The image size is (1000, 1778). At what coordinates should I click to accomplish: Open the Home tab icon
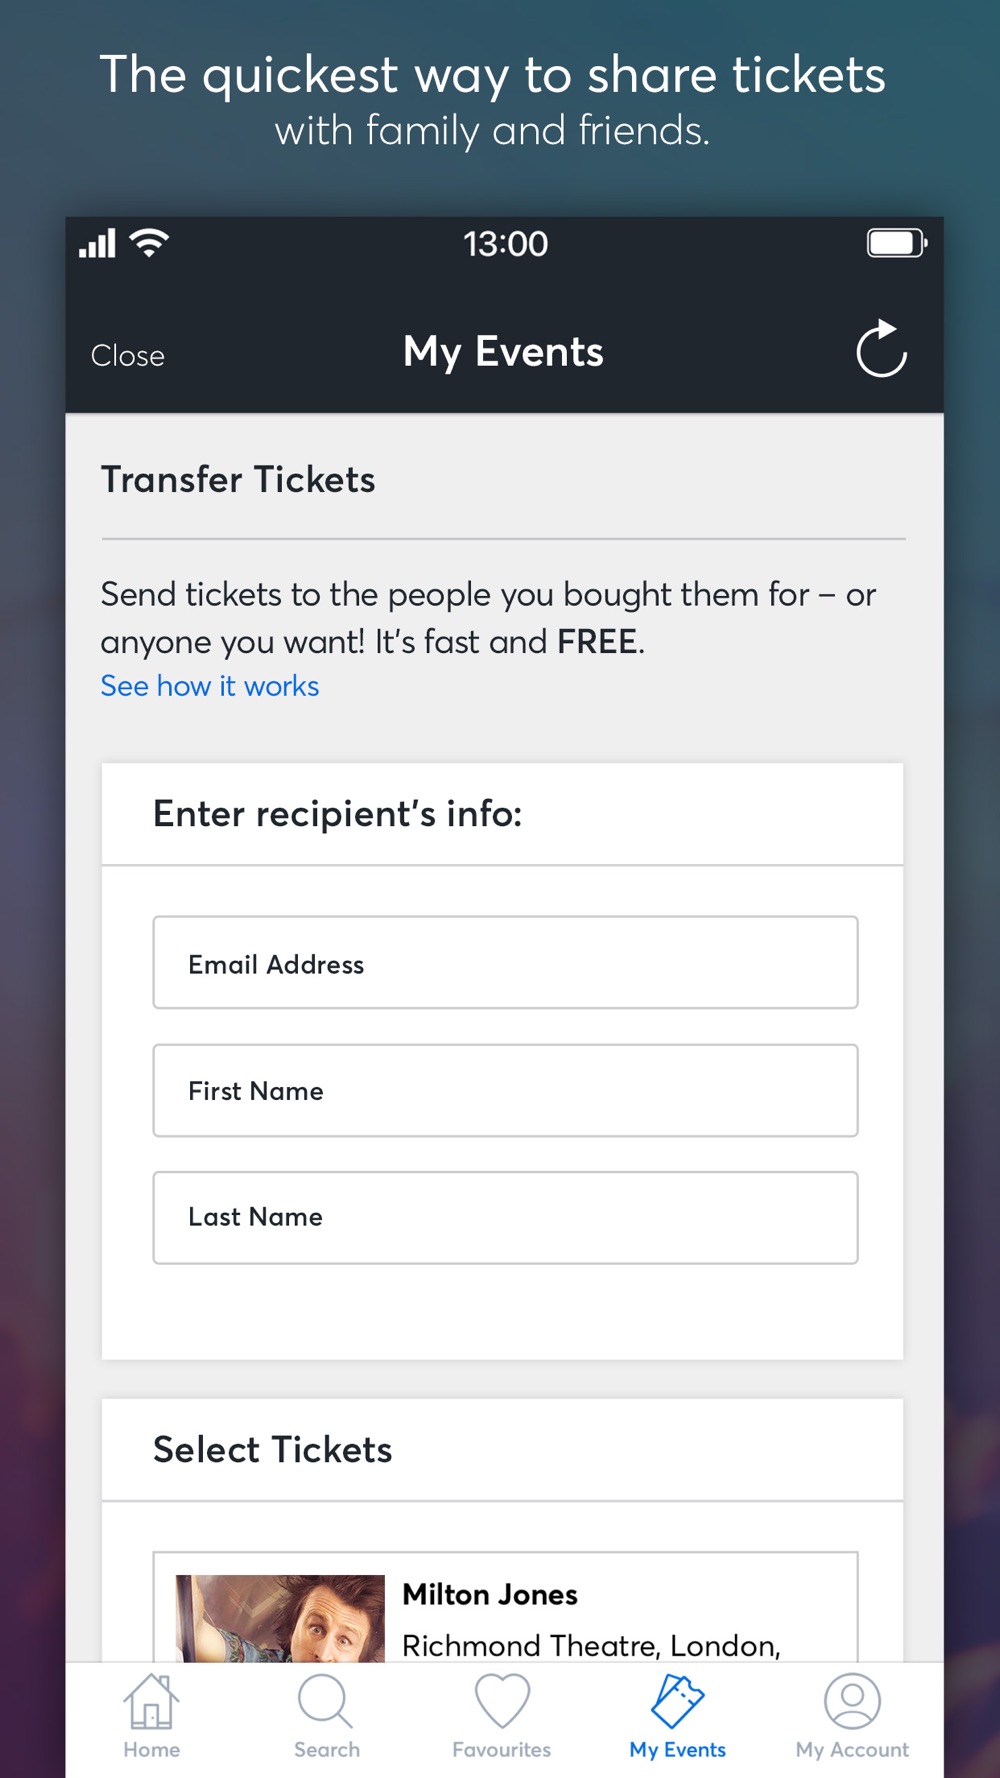tap(151, 1701)
